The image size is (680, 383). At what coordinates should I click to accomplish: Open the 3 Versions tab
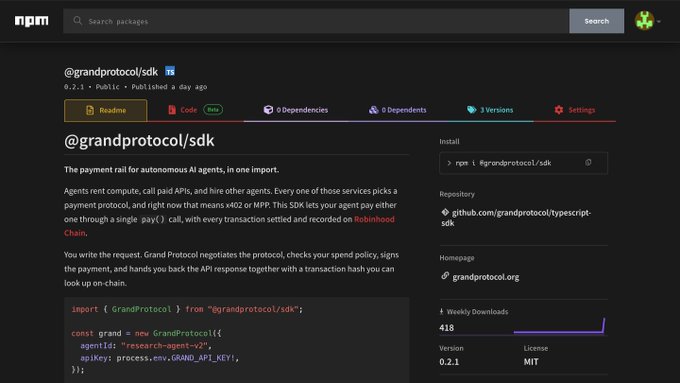pos(490,110)
